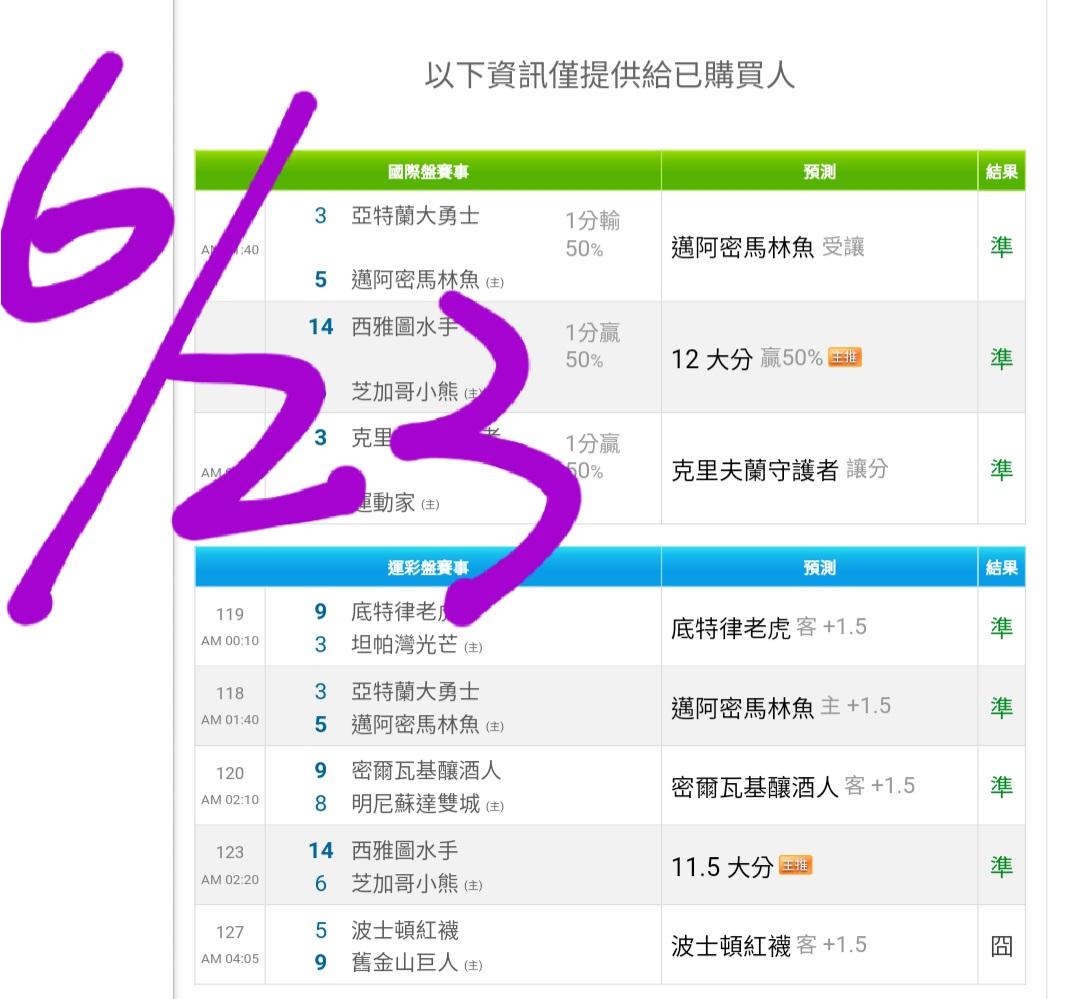
Task: Click 準 result for 克里夫蘭守護者 row
Action: (x=1001, y=470)
